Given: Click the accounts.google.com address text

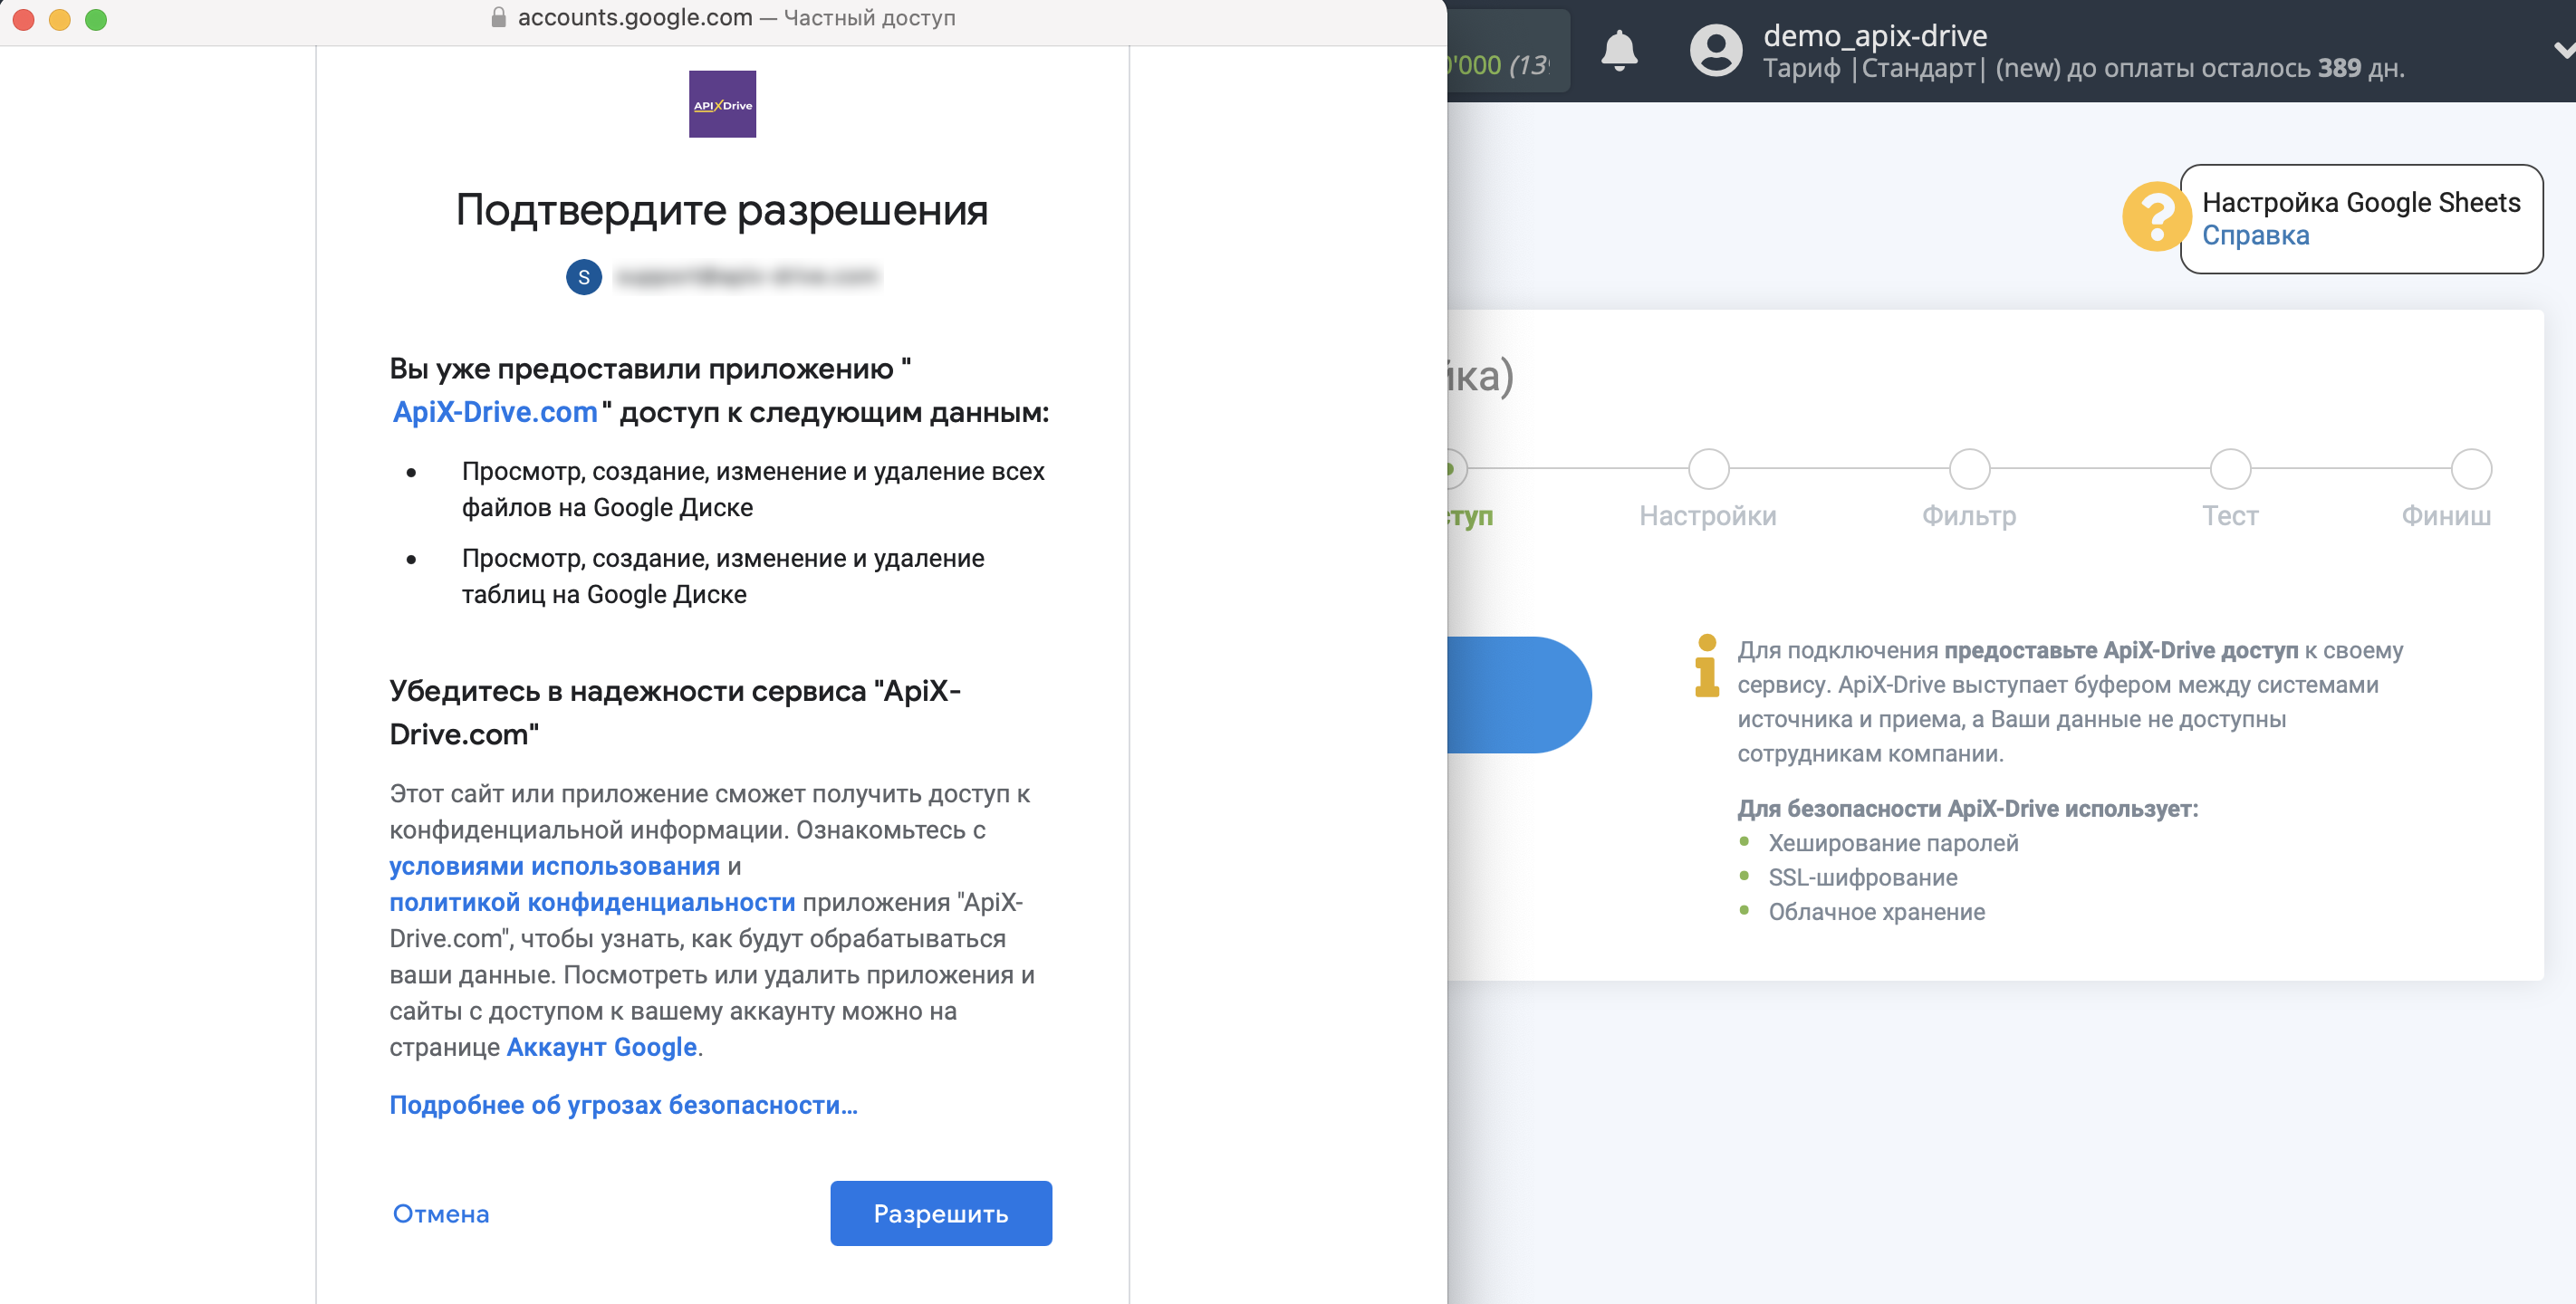Looking at the screenshot, I should (x=635, y=17).
